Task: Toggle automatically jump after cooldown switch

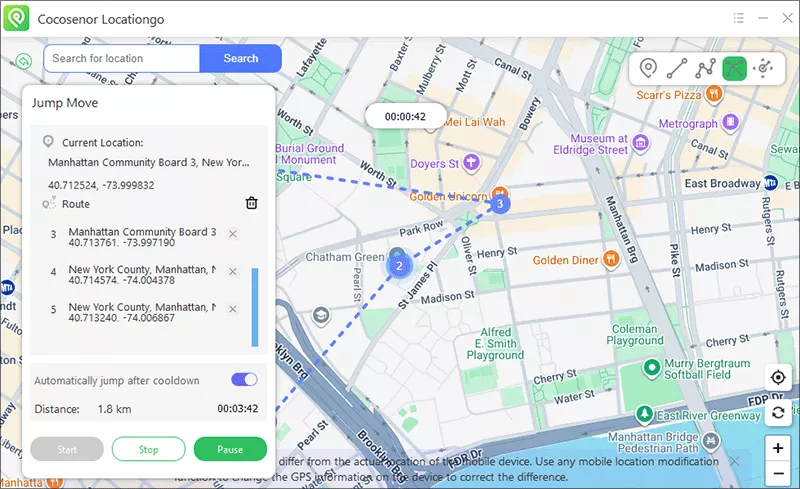Action: pos(244,380)
